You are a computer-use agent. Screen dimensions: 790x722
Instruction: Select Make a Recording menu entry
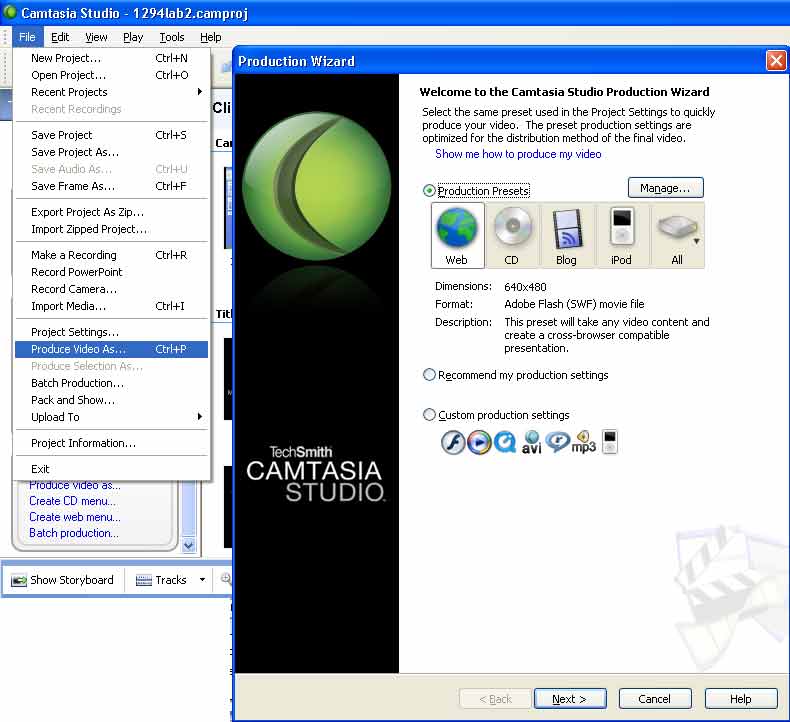(111, 255)
